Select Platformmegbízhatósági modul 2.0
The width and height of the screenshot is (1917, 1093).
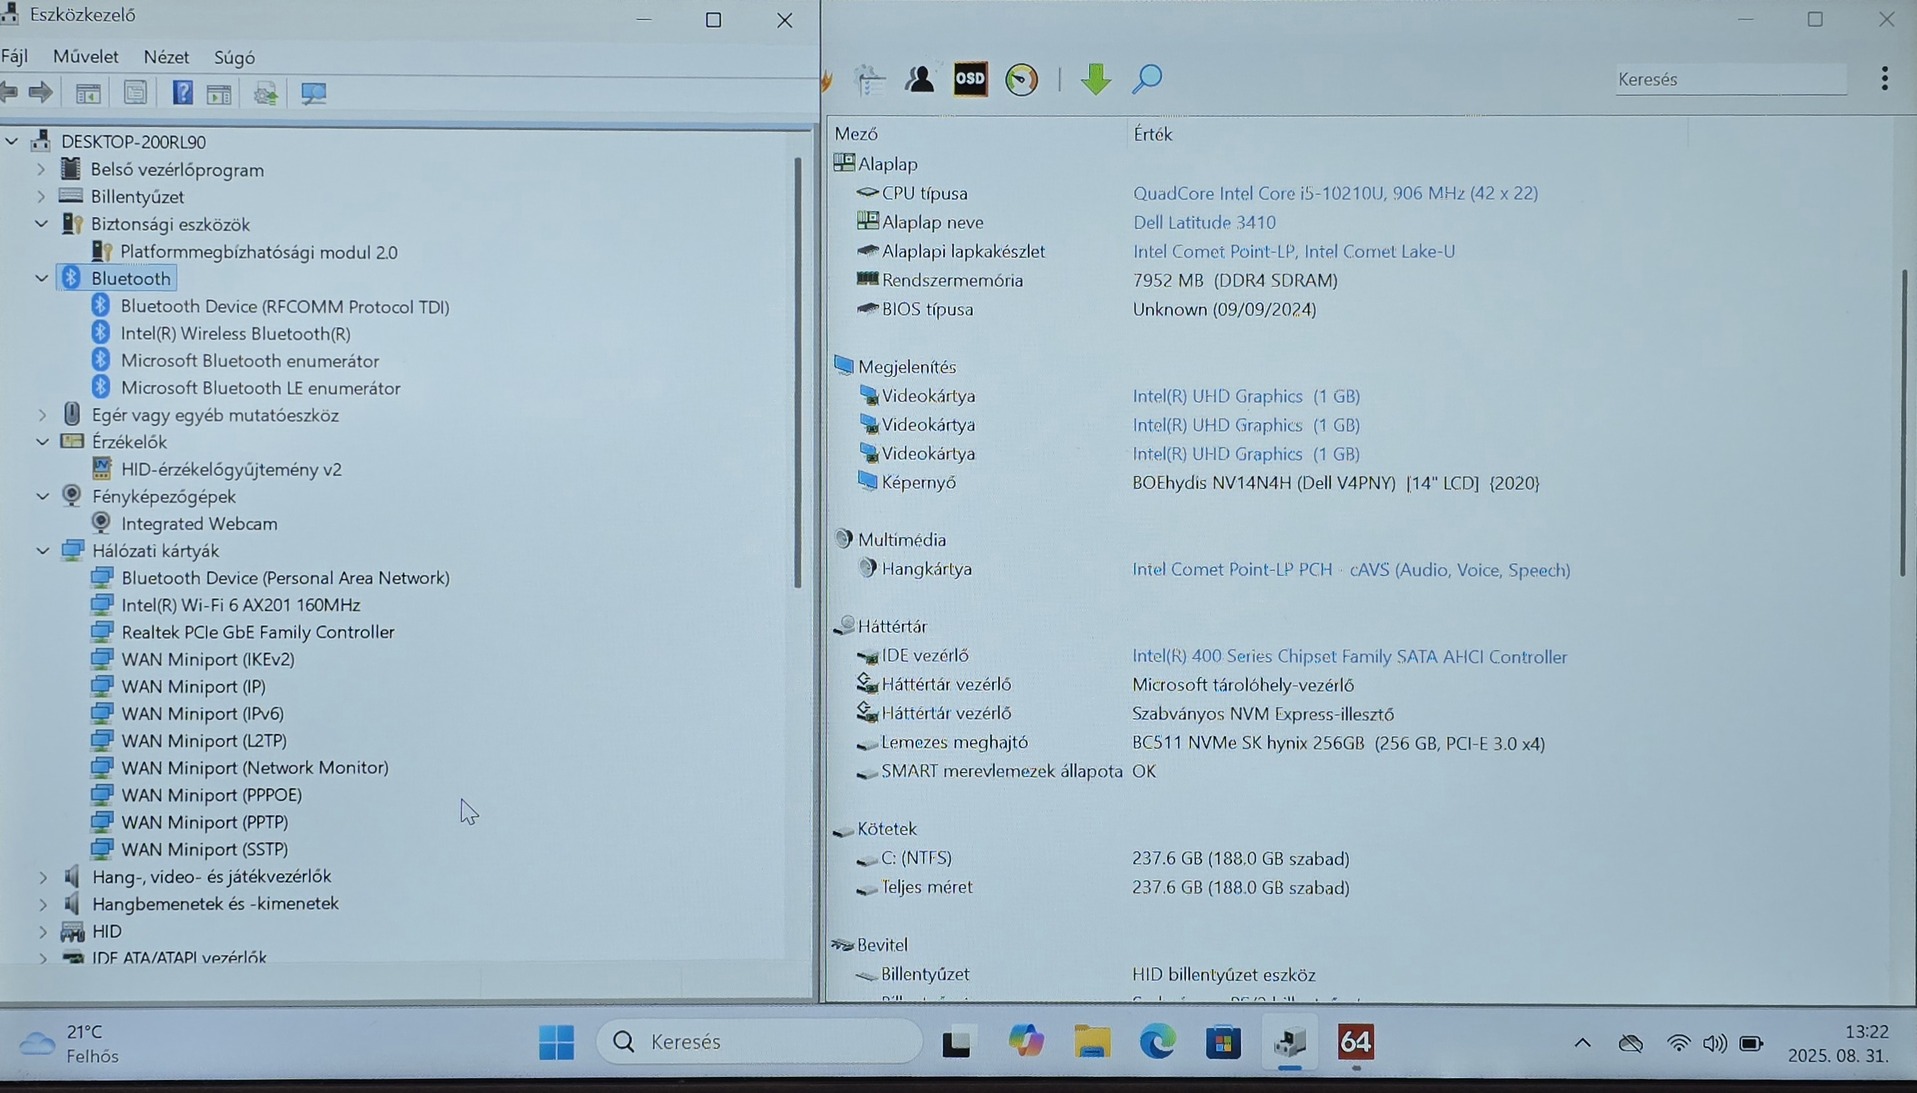point(259,252)
